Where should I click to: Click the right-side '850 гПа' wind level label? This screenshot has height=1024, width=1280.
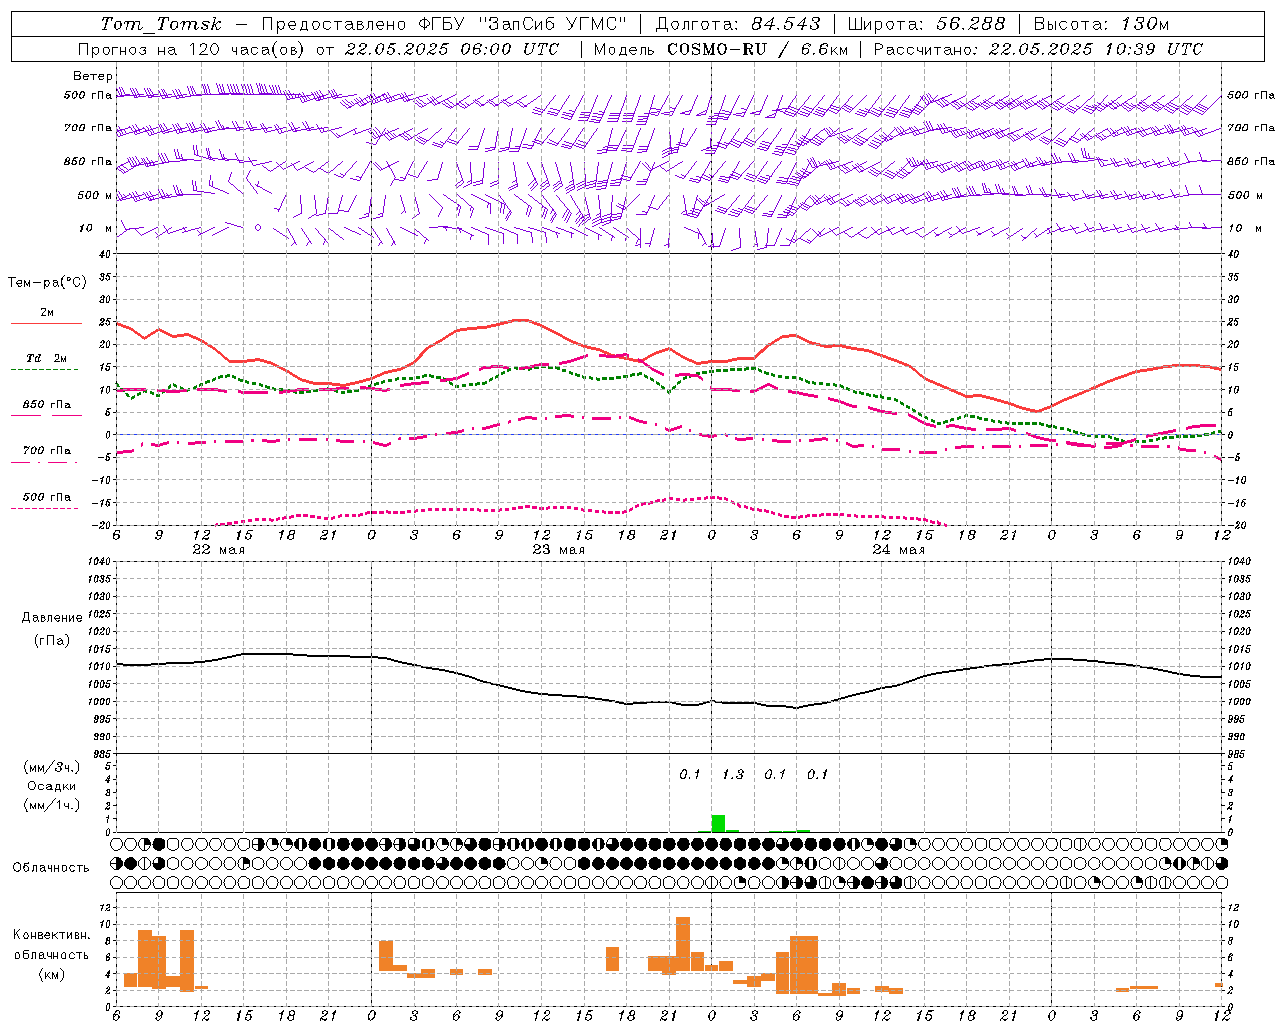1251,162
